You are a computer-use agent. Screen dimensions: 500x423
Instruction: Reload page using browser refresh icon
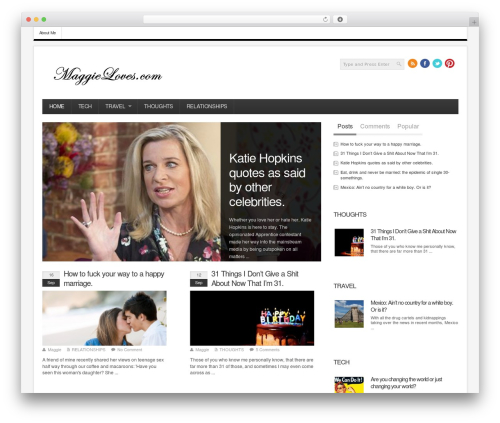325,20
